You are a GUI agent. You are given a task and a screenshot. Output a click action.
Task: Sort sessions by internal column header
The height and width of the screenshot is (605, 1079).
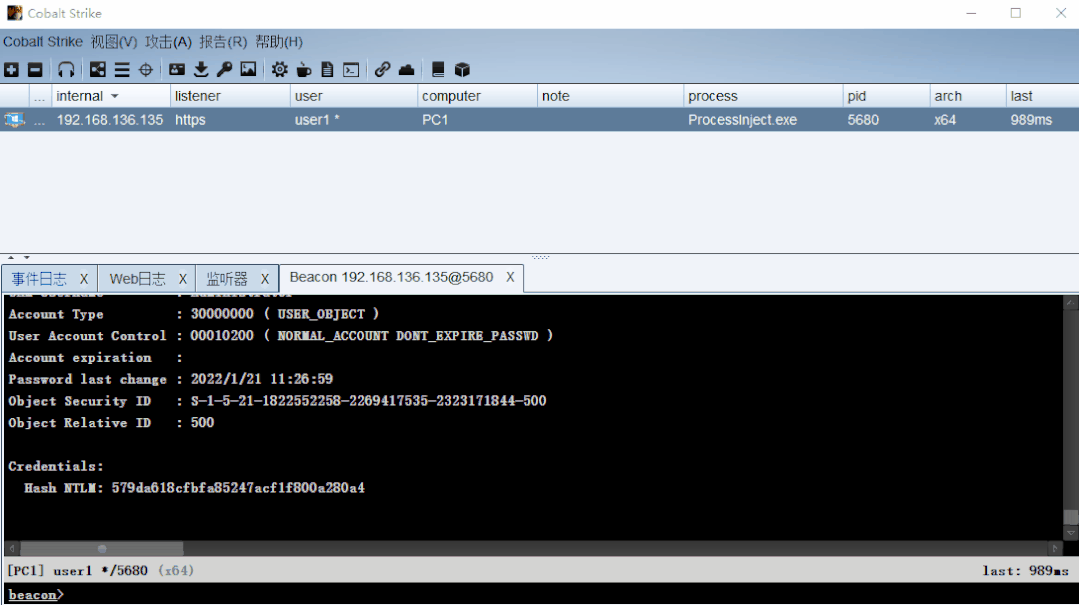pos(110,96)
